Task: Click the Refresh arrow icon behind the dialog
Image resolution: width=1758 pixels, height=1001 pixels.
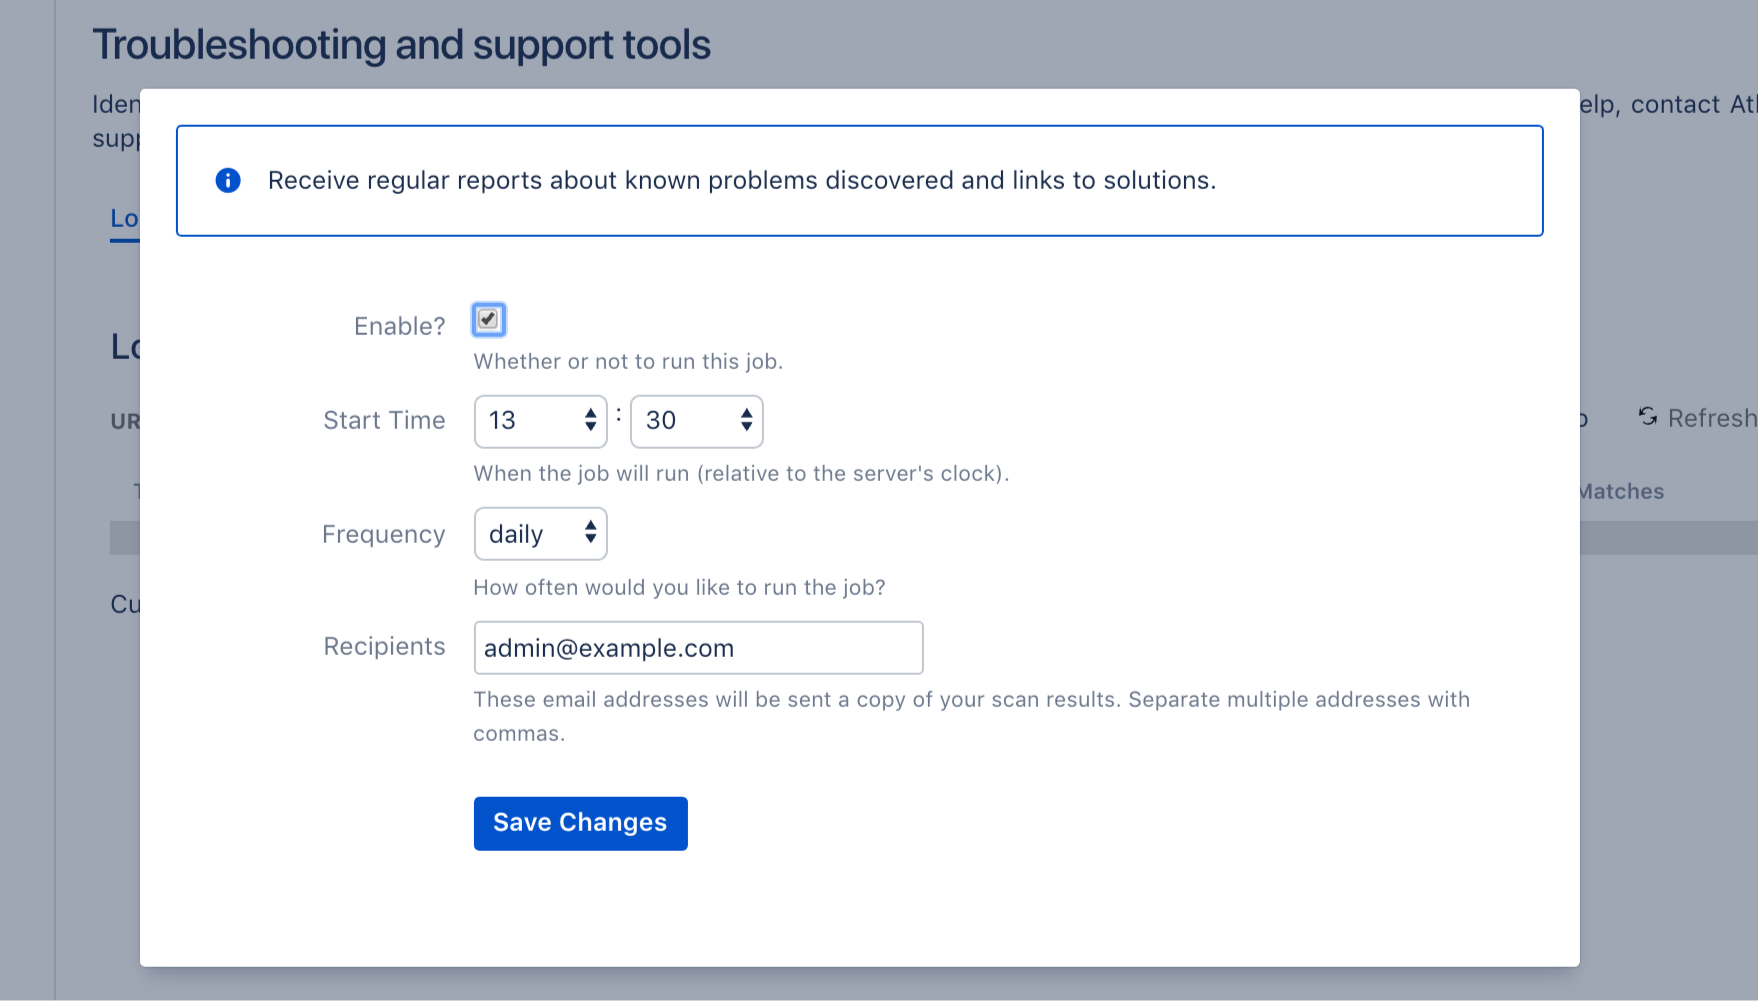Action: 1648,416
